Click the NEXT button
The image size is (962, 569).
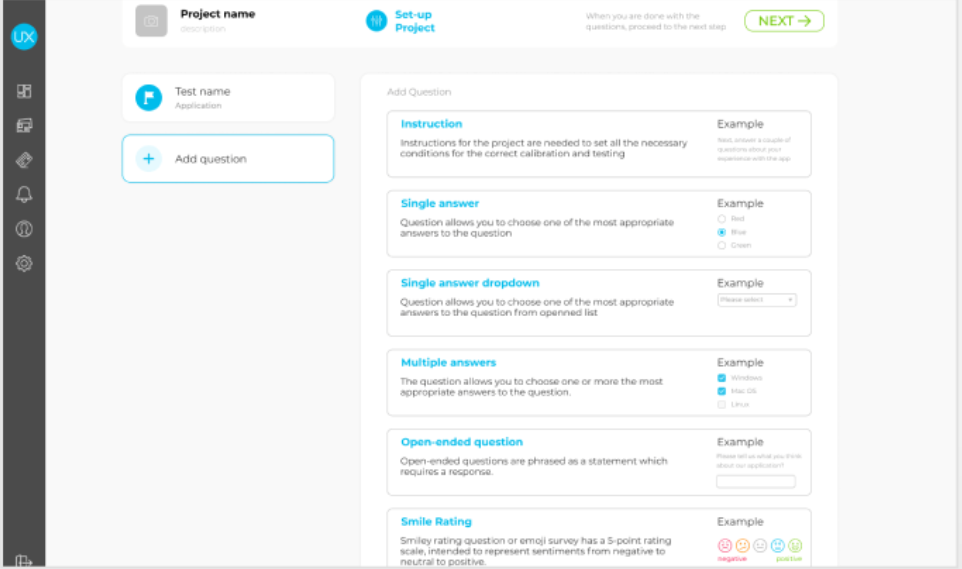[783, 21]
